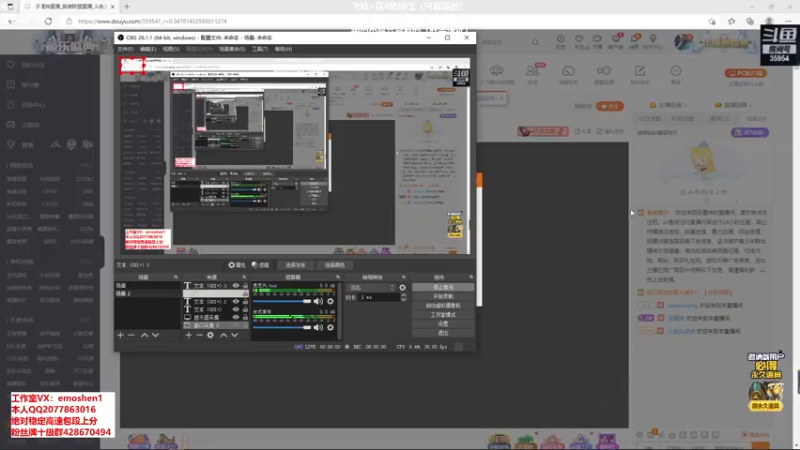Image resolution: width=800 pixels, height=450 pixels.
Task: Open the 场景集合(S) menu in OBS
Action: click(x=232, y=49)
